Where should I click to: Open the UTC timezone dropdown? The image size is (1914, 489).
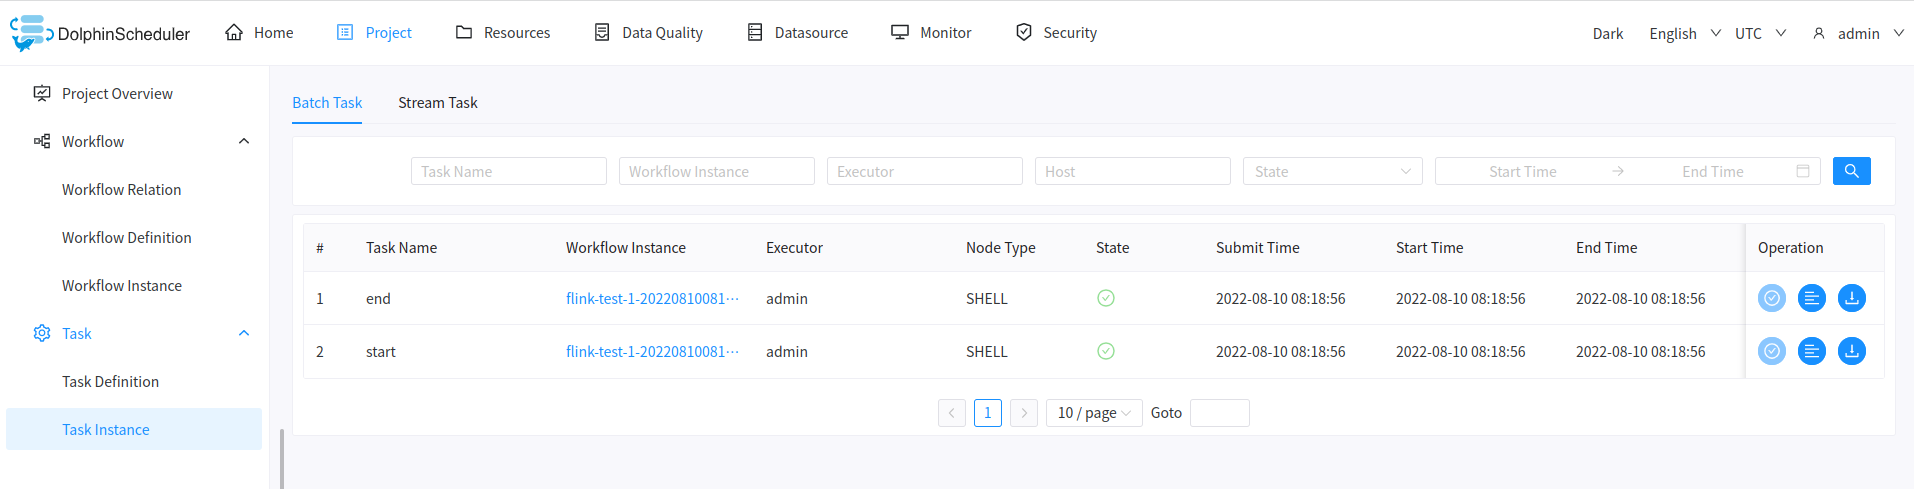tap(1759, 33)
